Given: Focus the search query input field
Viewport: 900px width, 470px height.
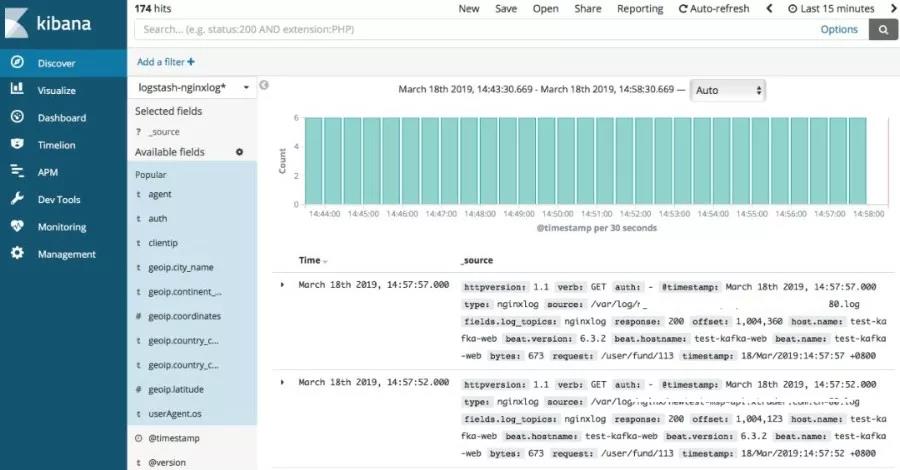Looking at the screenshot, I should (x=474, y=29).
